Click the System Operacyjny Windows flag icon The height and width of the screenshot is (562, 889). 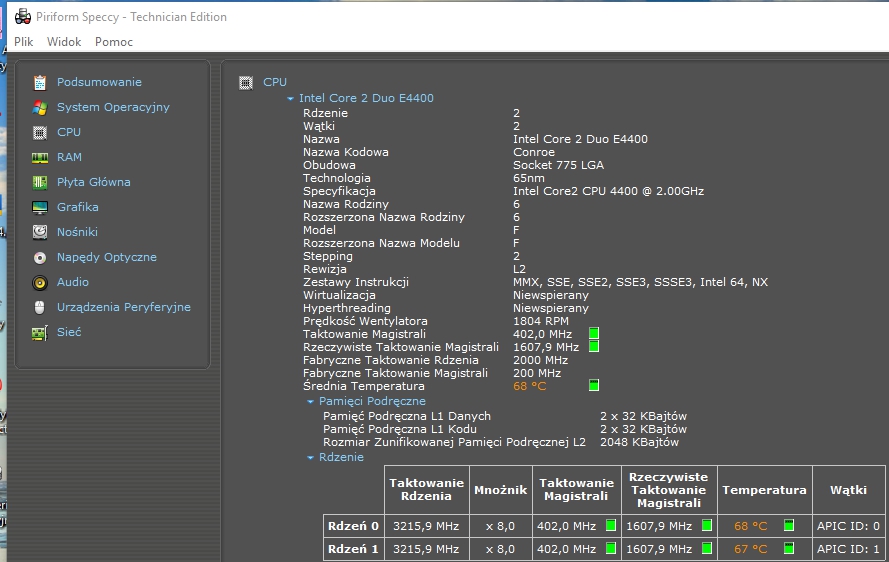point(40,108)
